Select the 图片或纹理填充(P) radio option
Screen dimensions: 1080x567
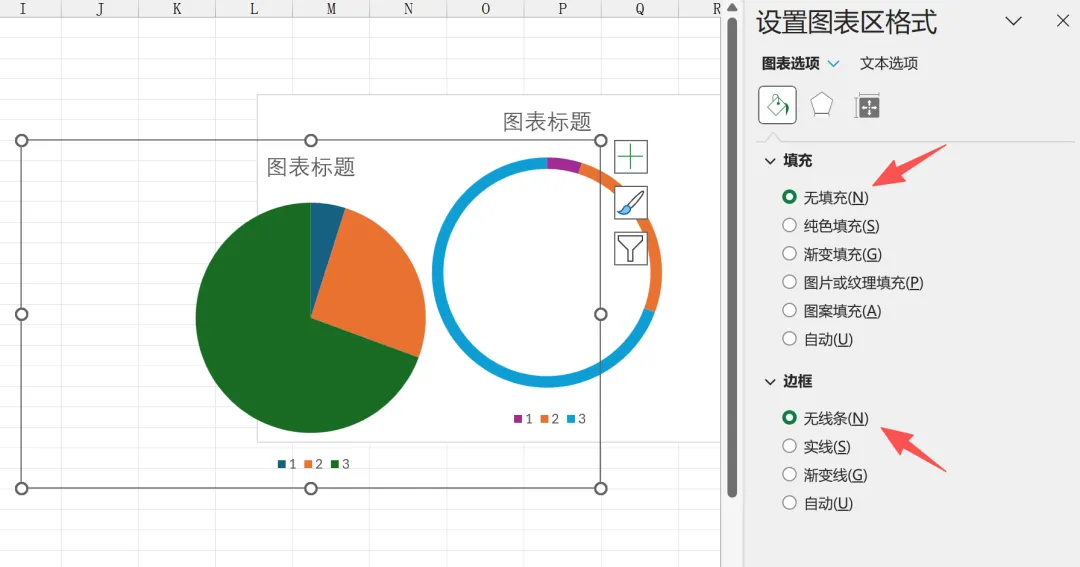[853, 282]
